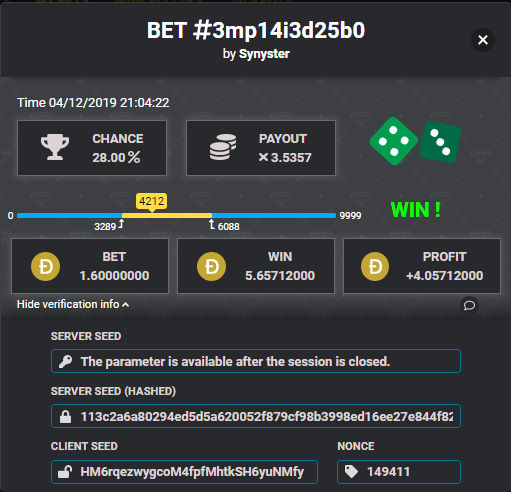Click the tag icon in Nonce field
Image resolution: width=511 pixels, height=492 pixels.
click(351, 472)
